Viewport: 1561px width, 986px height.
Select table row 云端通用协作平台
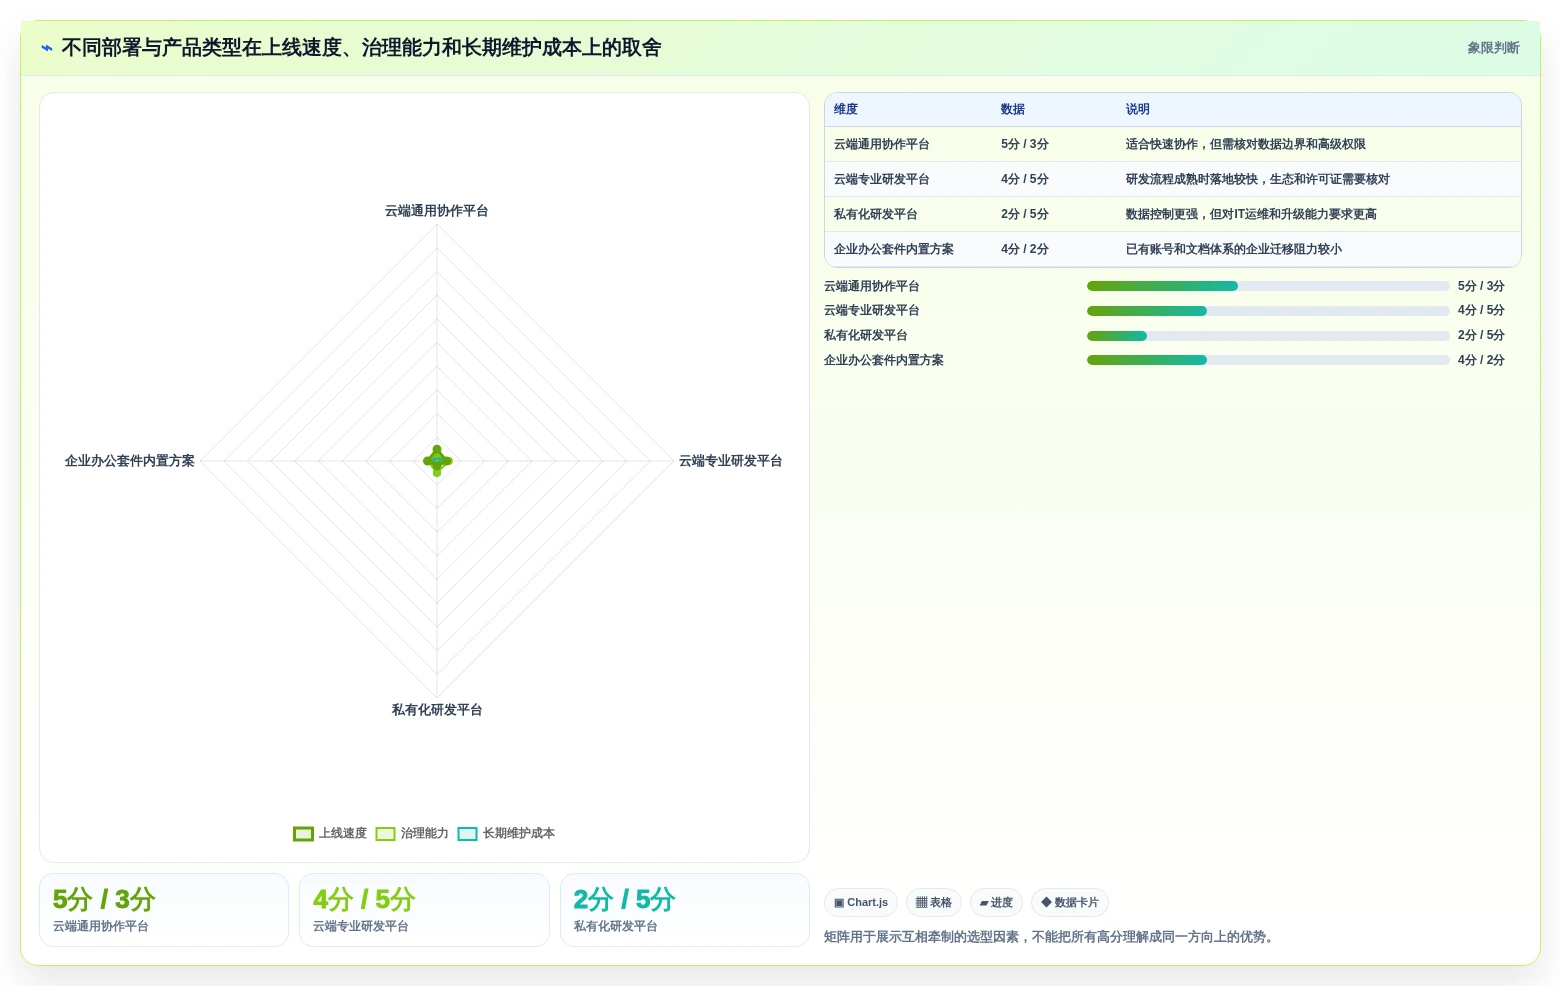1172,144
